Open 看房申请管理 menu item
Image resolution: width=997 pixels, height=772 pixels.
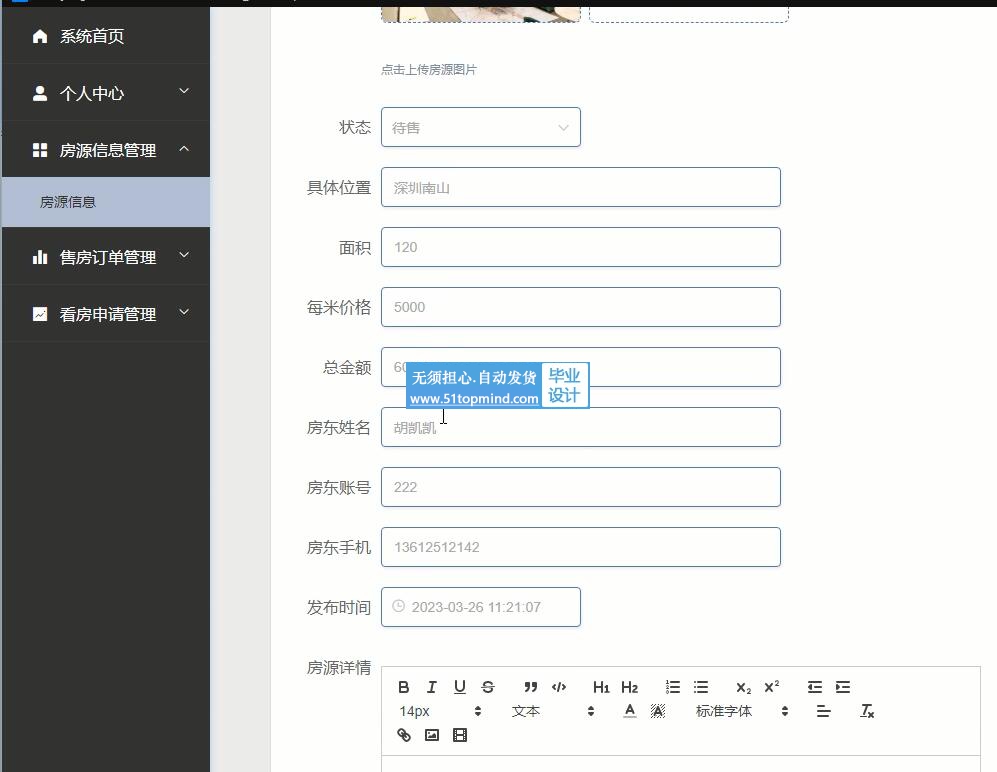[x=106, y=314]
